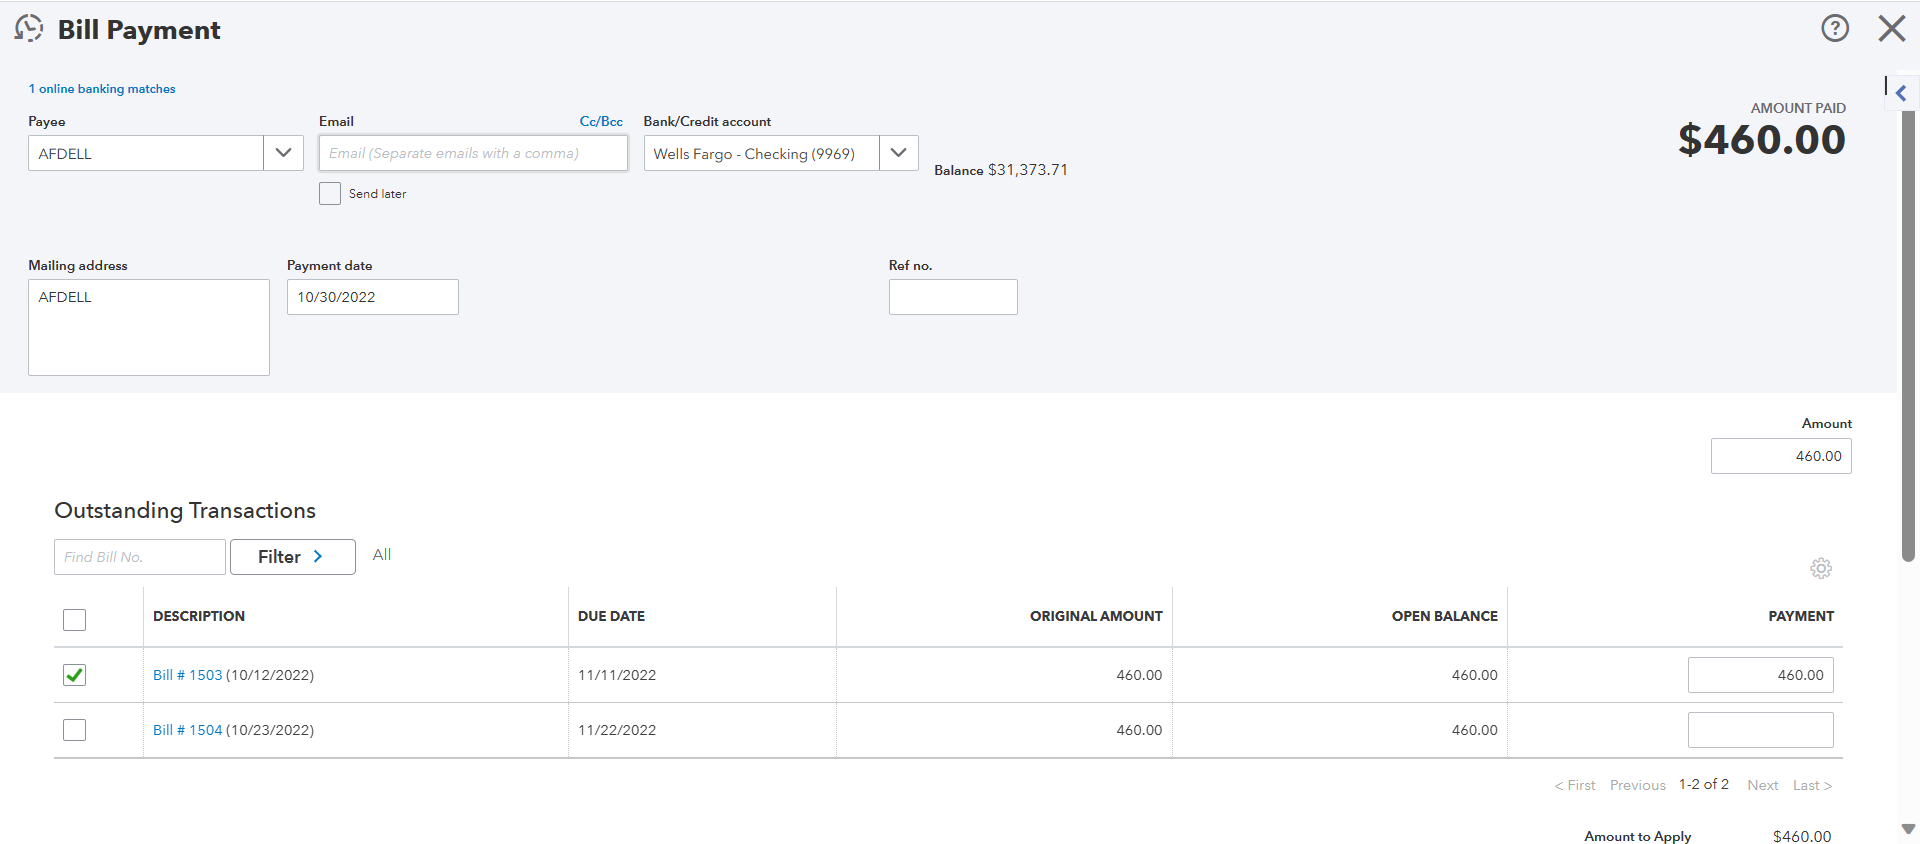The height and width of the screenshot is (844, 1920).
Task: Click the All filter label
Action: point(382,555)
